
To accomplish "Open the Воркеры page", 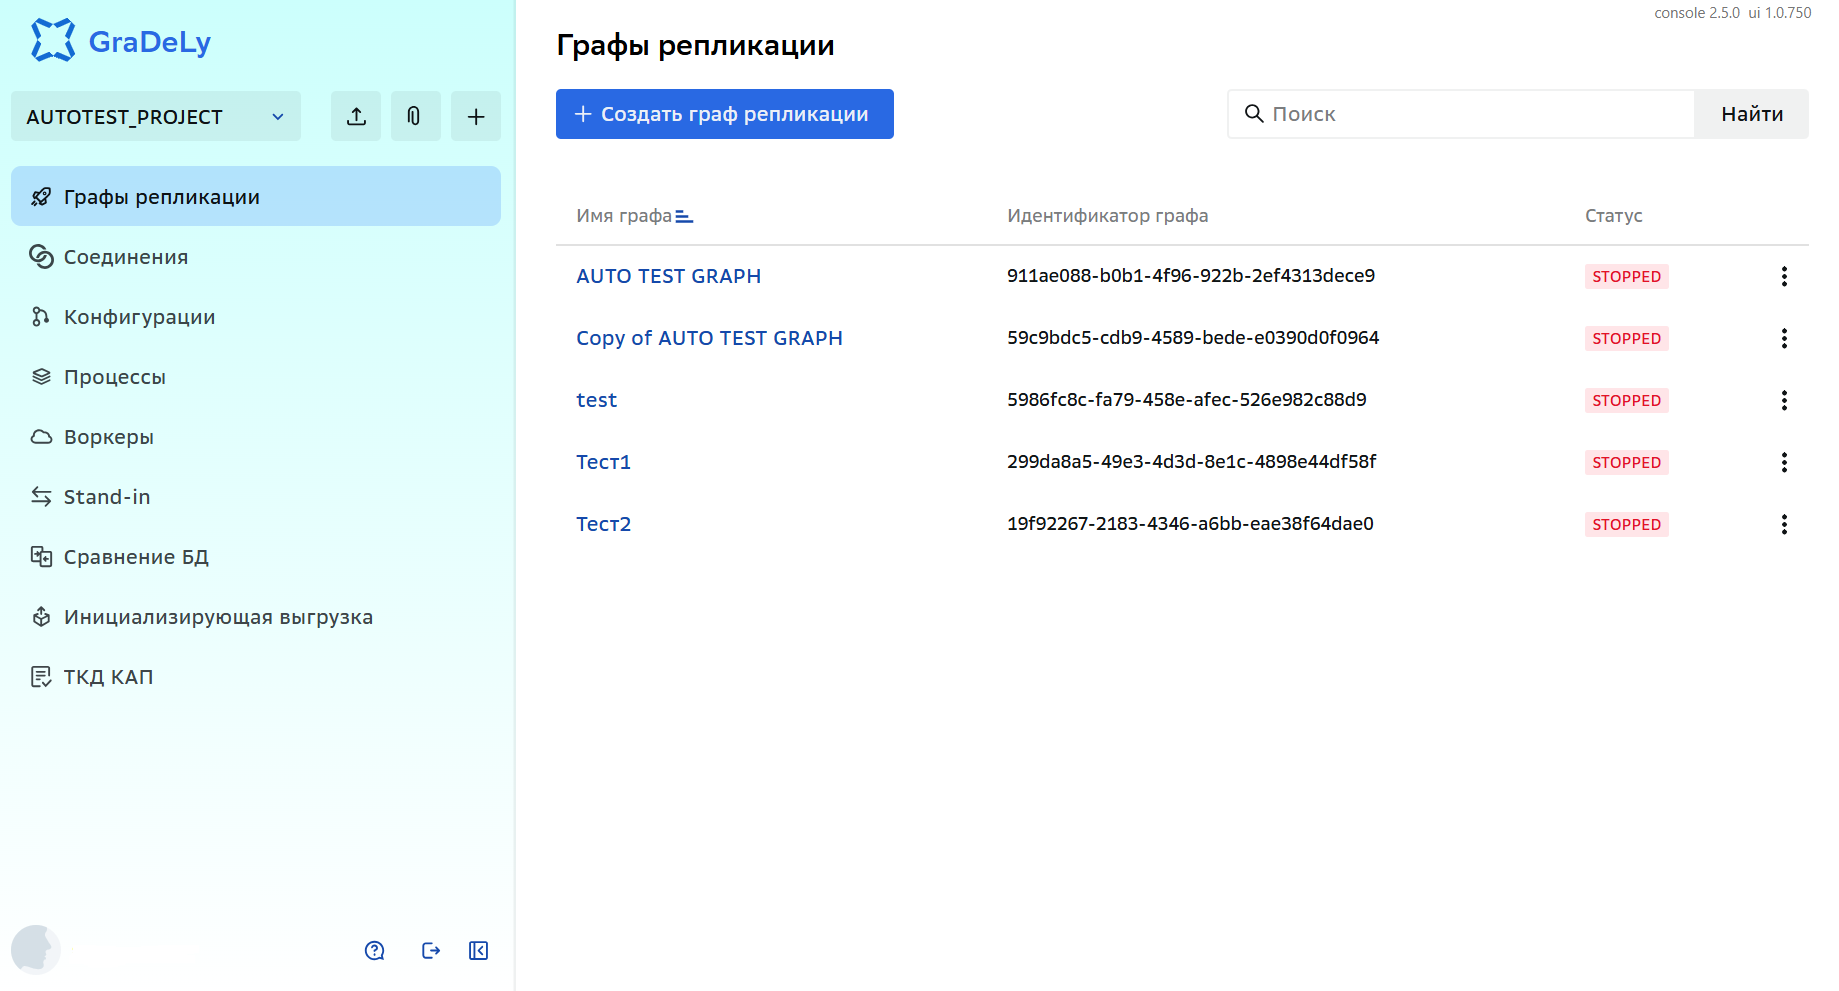I will 256,436.
